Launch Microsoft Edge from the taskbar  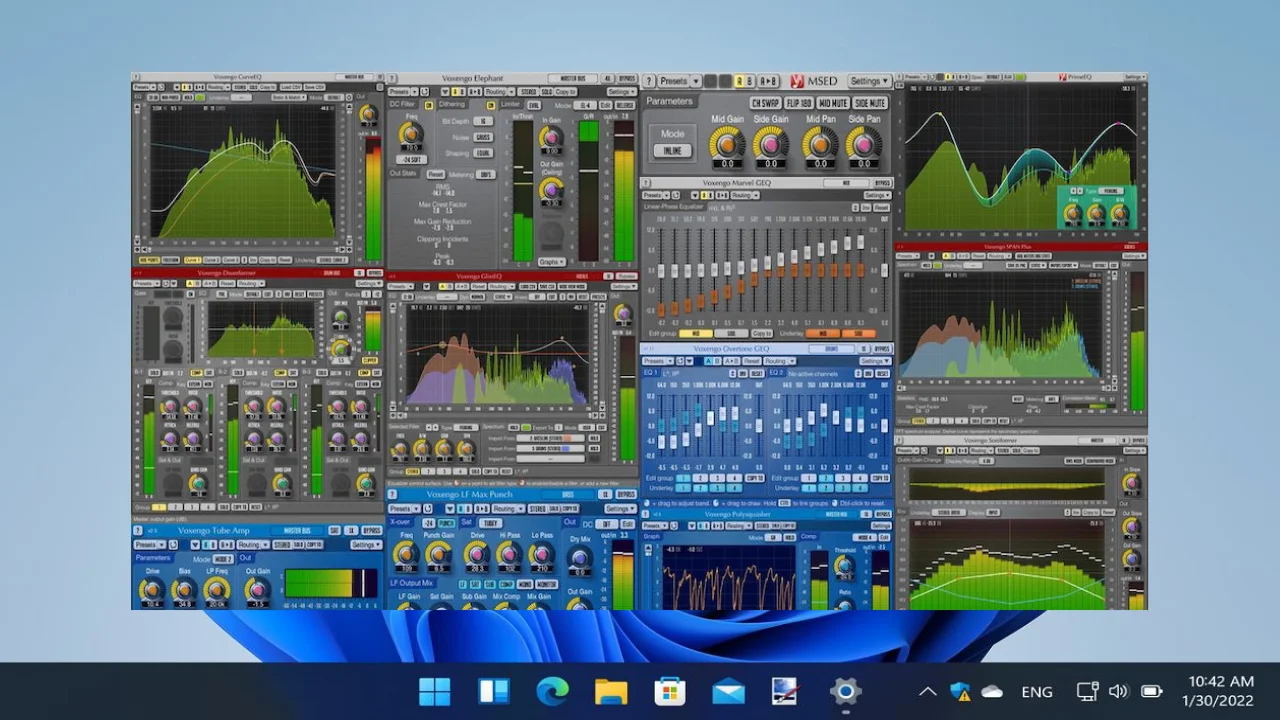coord(552,691)
